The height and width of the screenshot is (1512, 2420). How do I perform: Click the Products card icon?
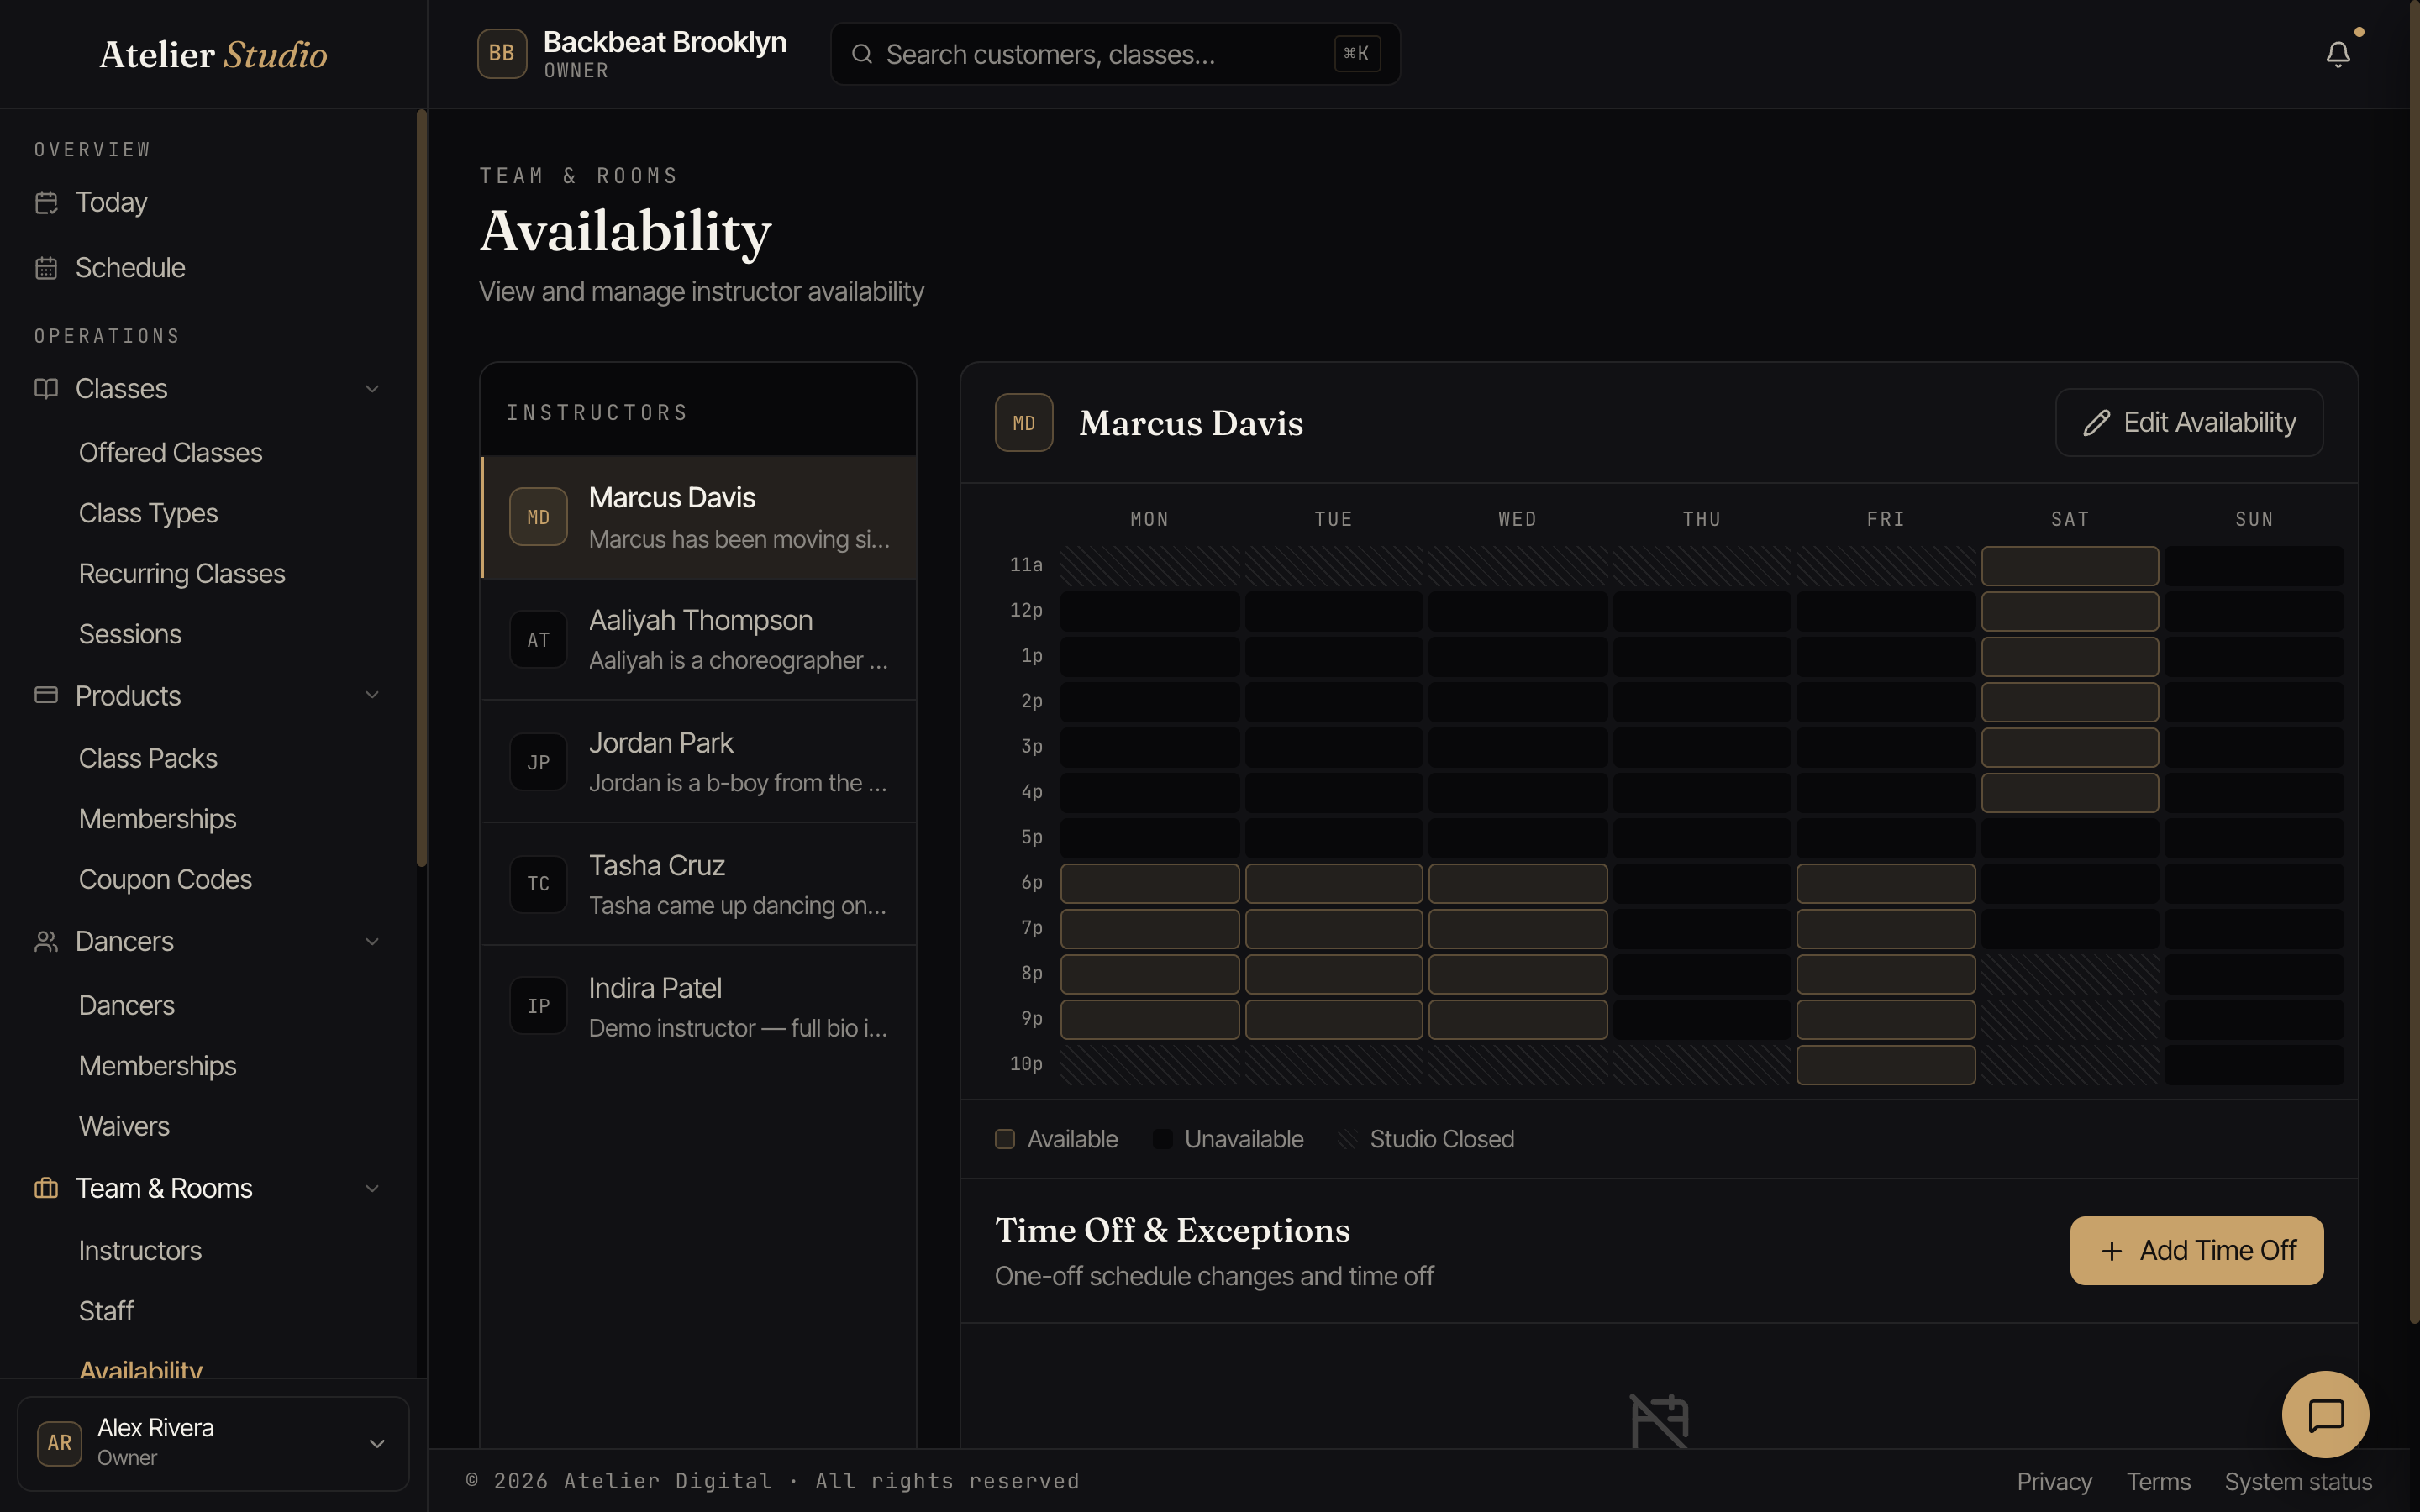(x=46, y=695)
